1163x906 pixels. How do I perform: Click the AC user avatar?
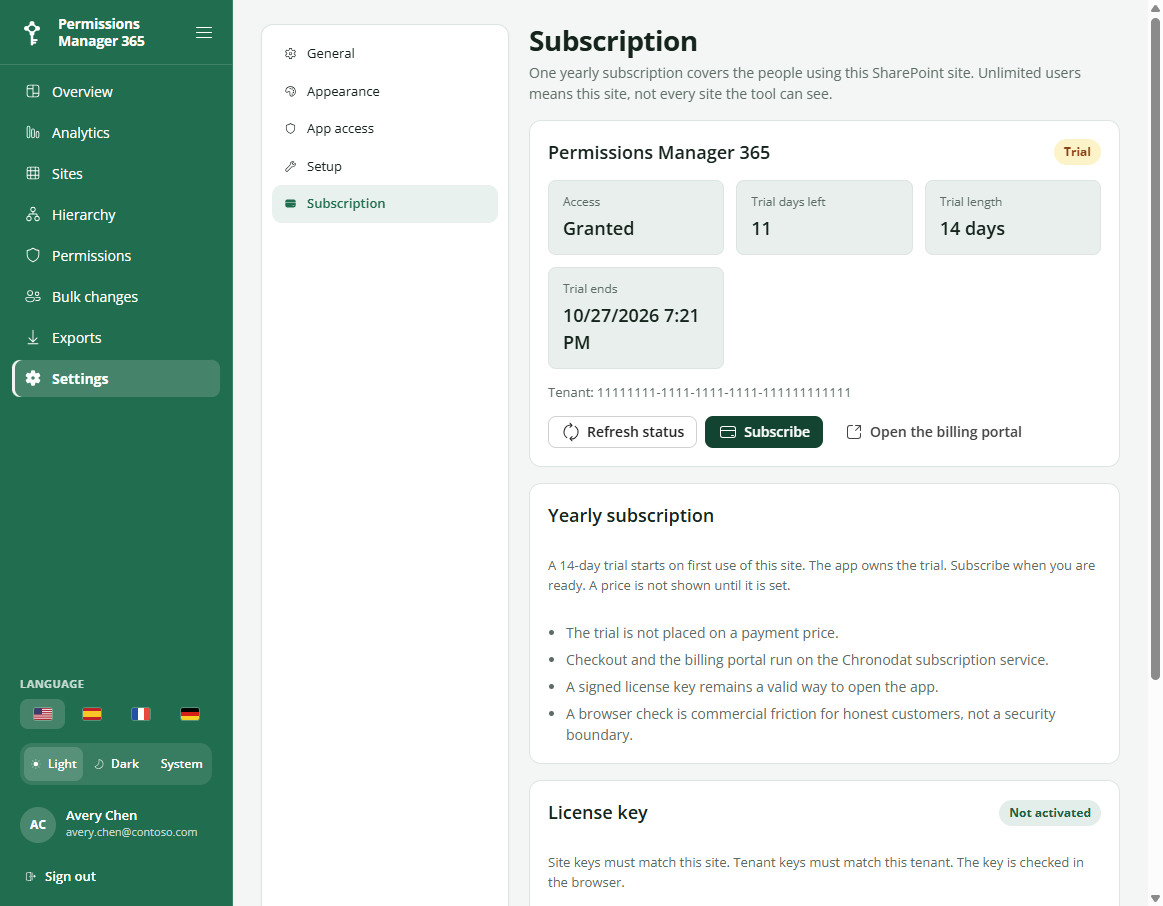tap(38, 824)
